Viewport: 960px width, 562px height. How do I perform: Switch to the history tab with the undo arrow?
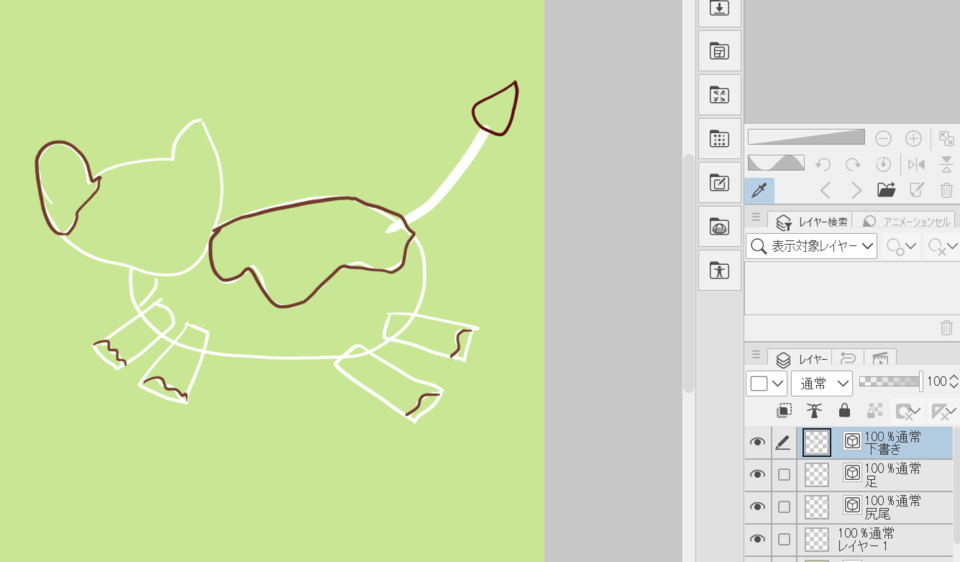(848, 358)
